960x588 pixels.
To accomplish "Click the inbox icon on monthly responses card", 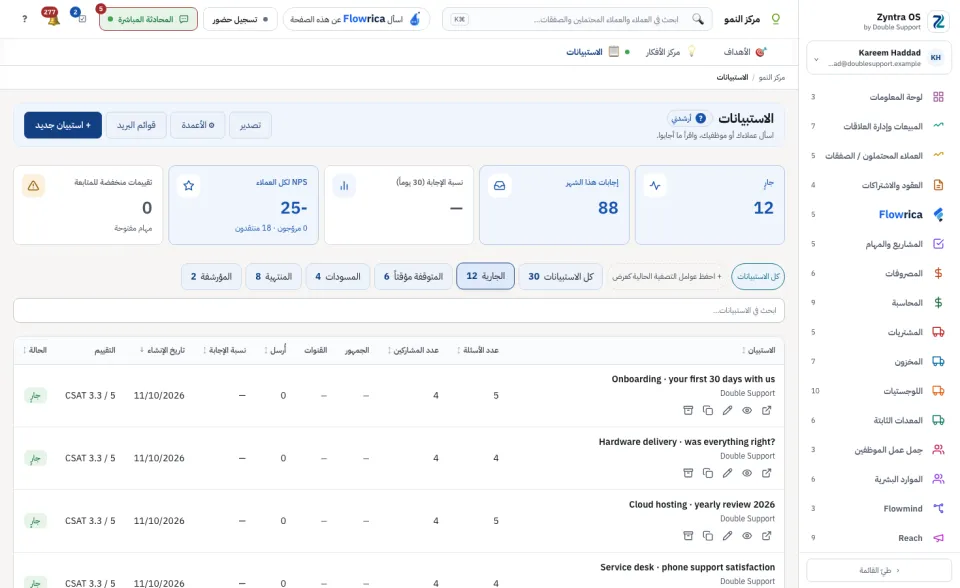I will tap(500, 186).
